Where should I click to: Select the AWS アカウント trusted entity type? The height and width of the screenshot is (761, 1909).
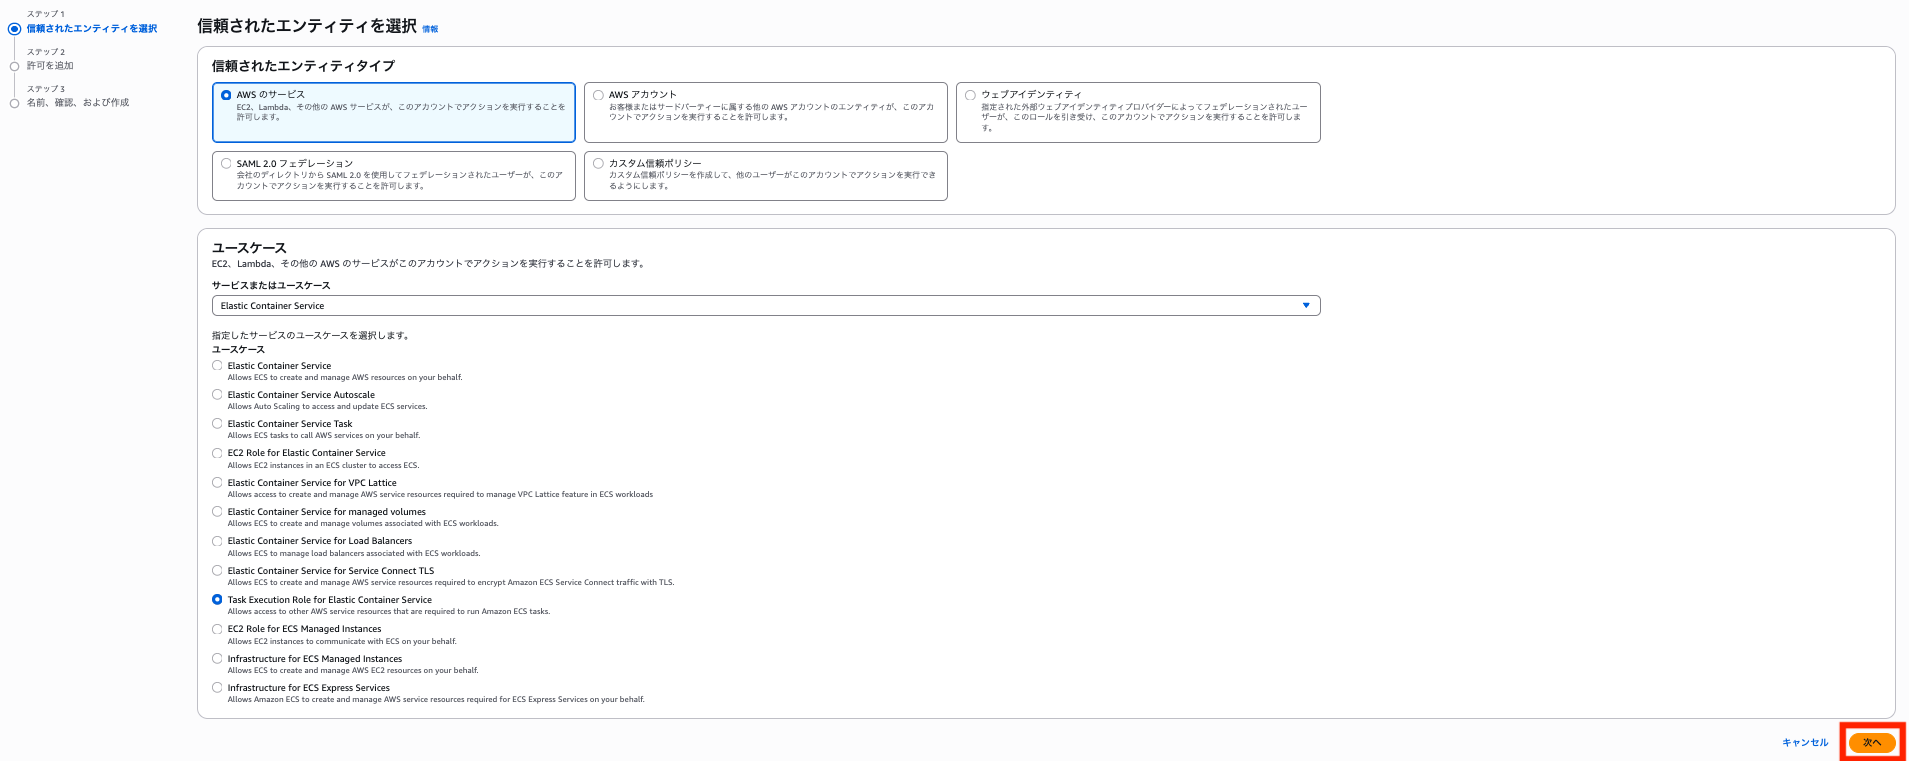click(x=599, y=95)
